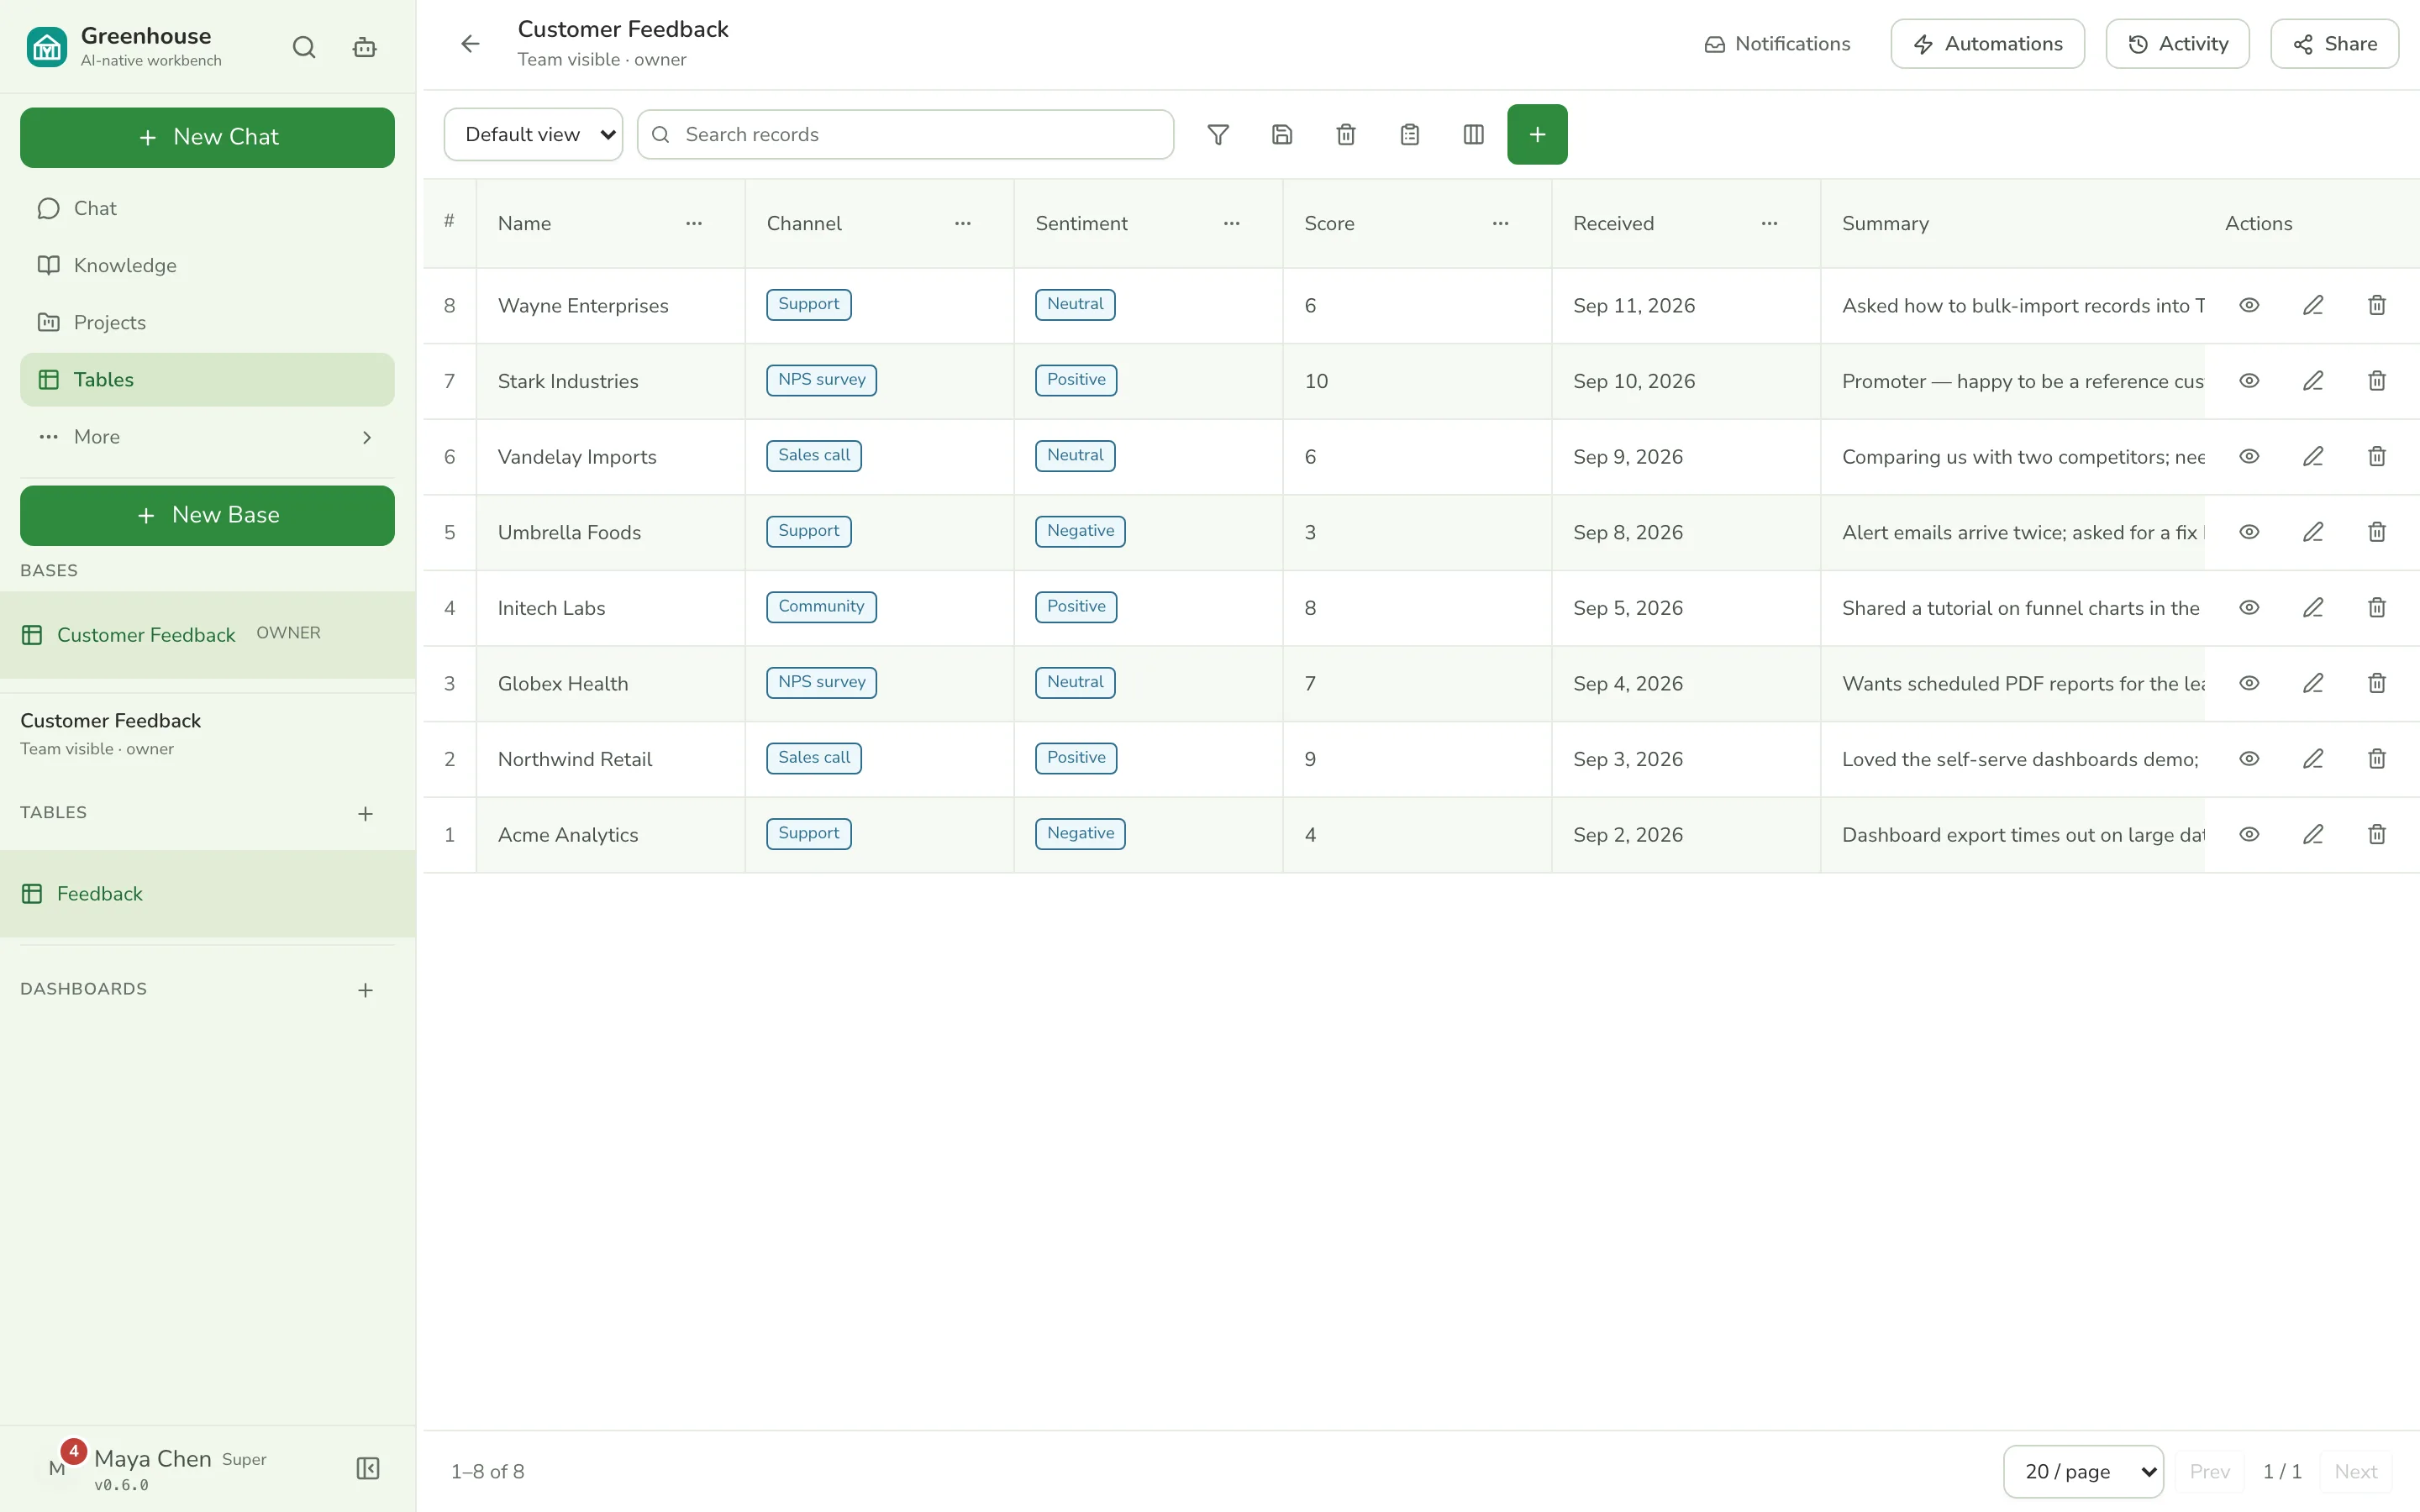Select the Feedback table in the sidebar
2420x1512 pixels.
click(207, 894)
